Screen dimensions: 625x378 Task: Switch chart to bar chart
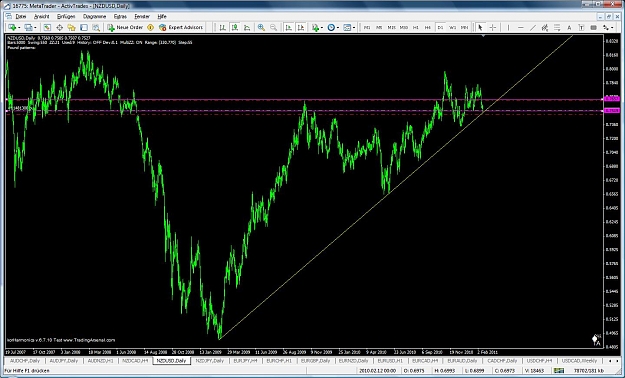pos(223,28)
